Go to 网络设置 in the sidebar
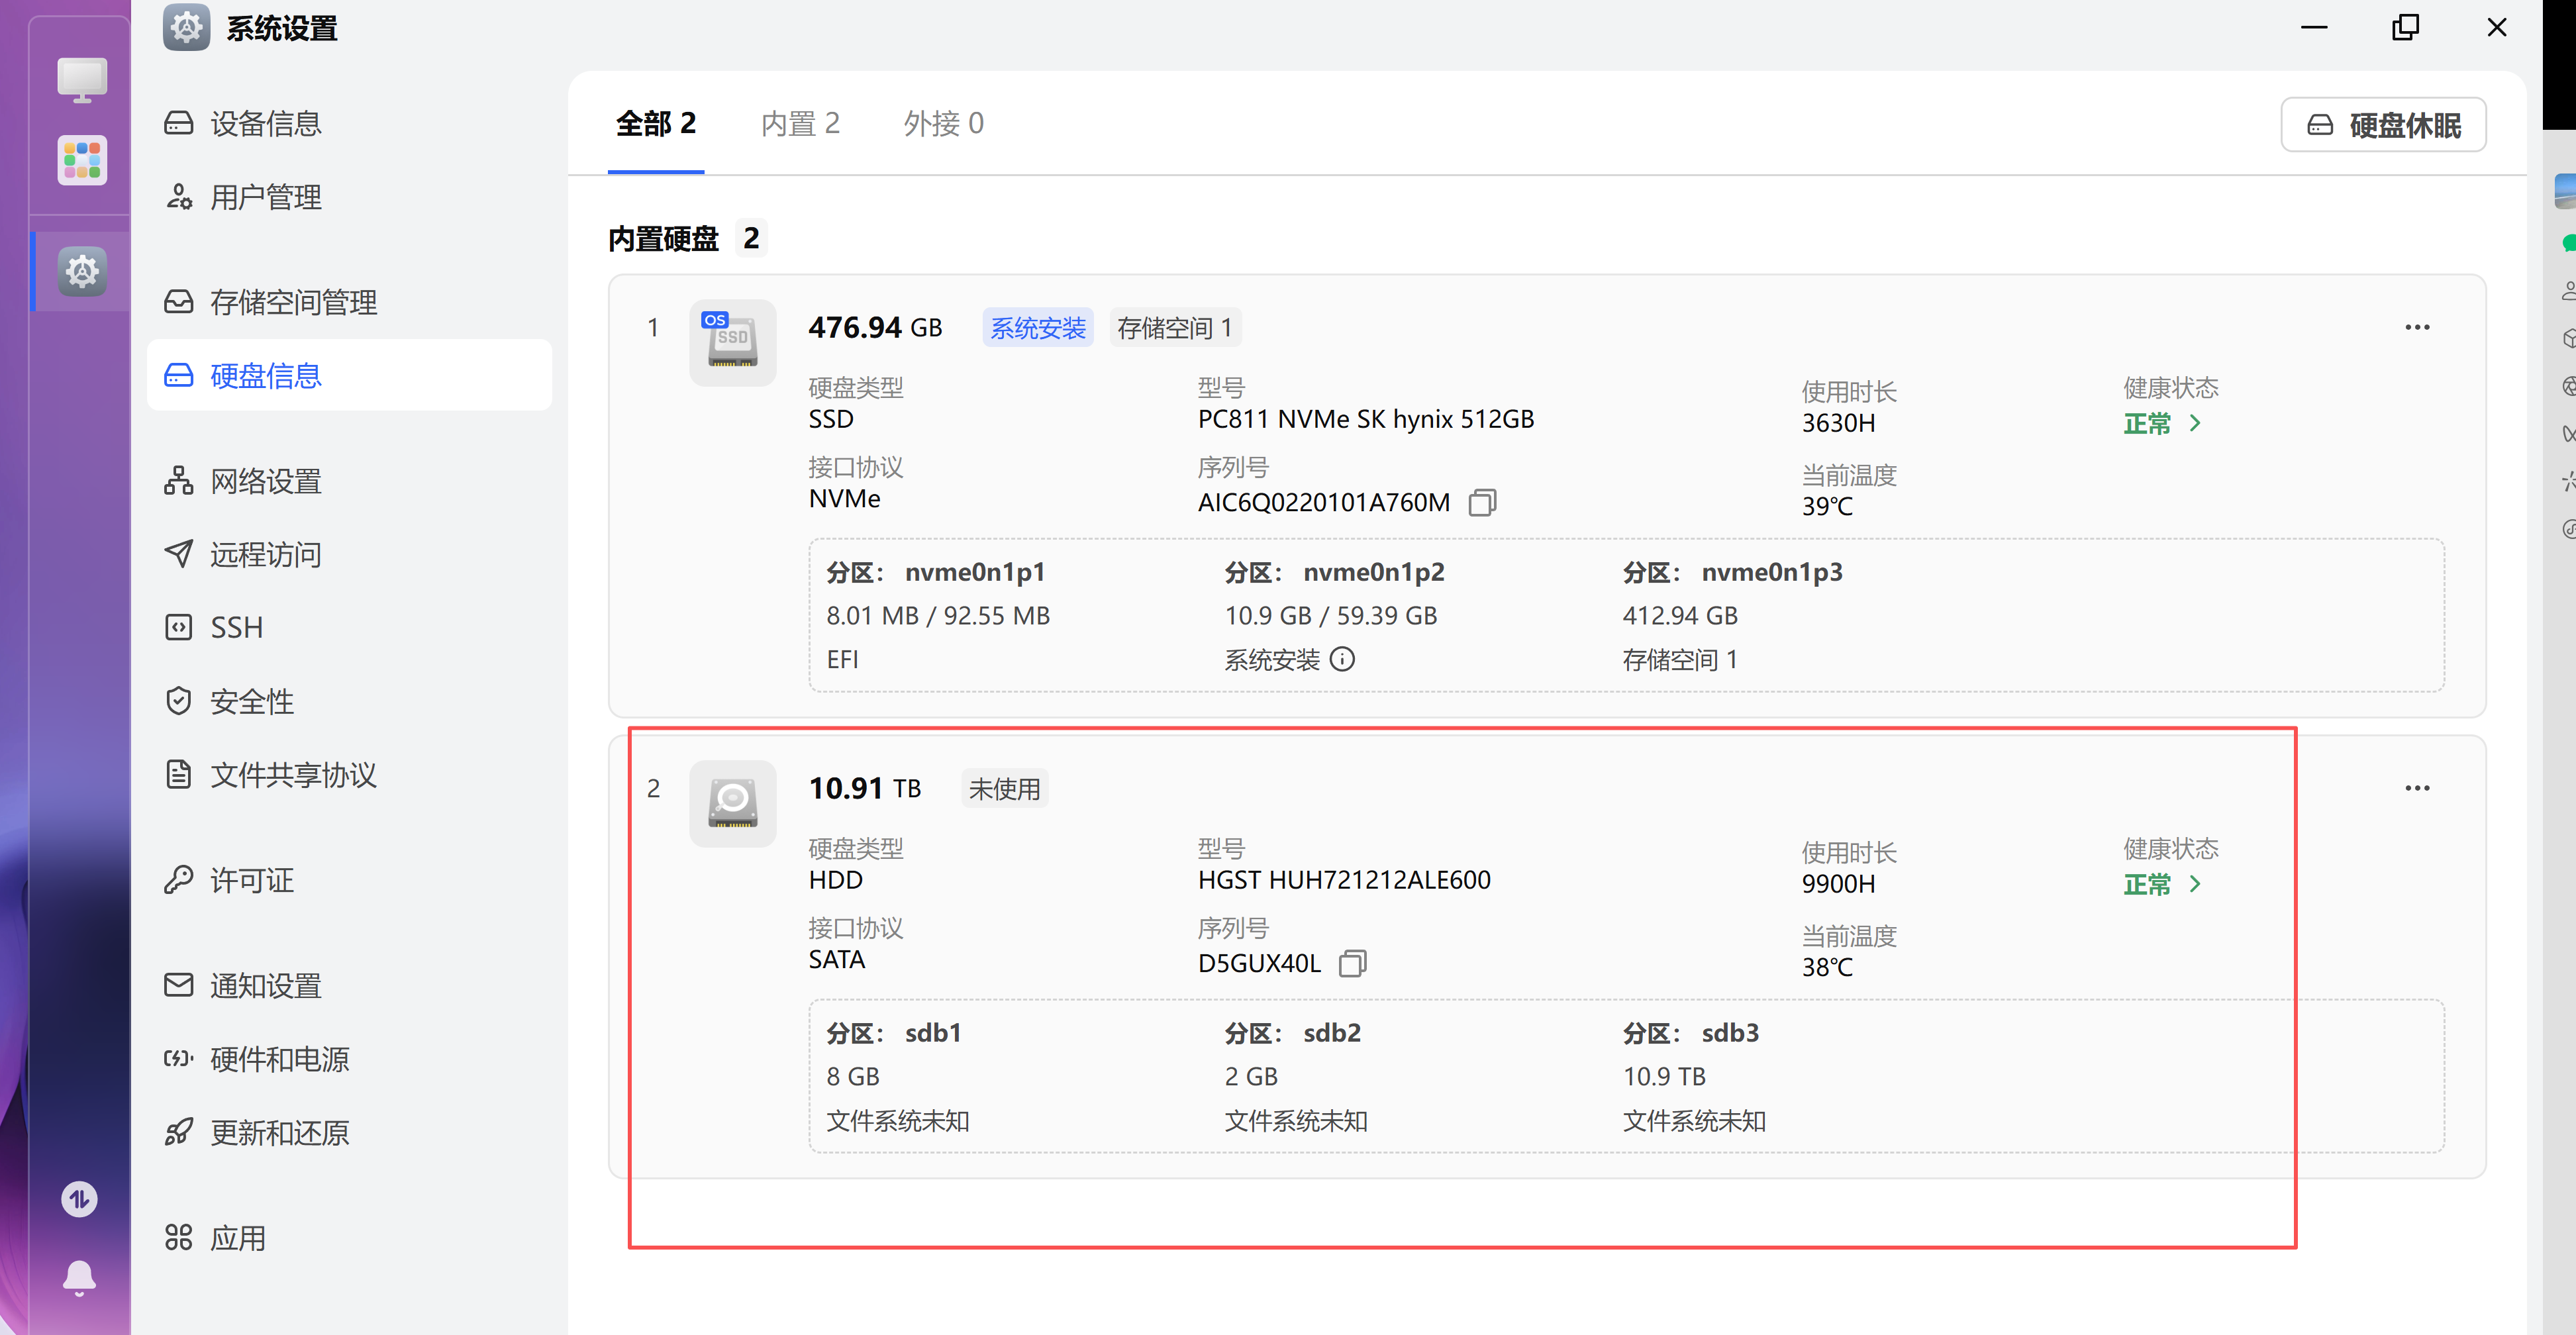This screenshot has width=2576, height=1335. pos(265,481)
